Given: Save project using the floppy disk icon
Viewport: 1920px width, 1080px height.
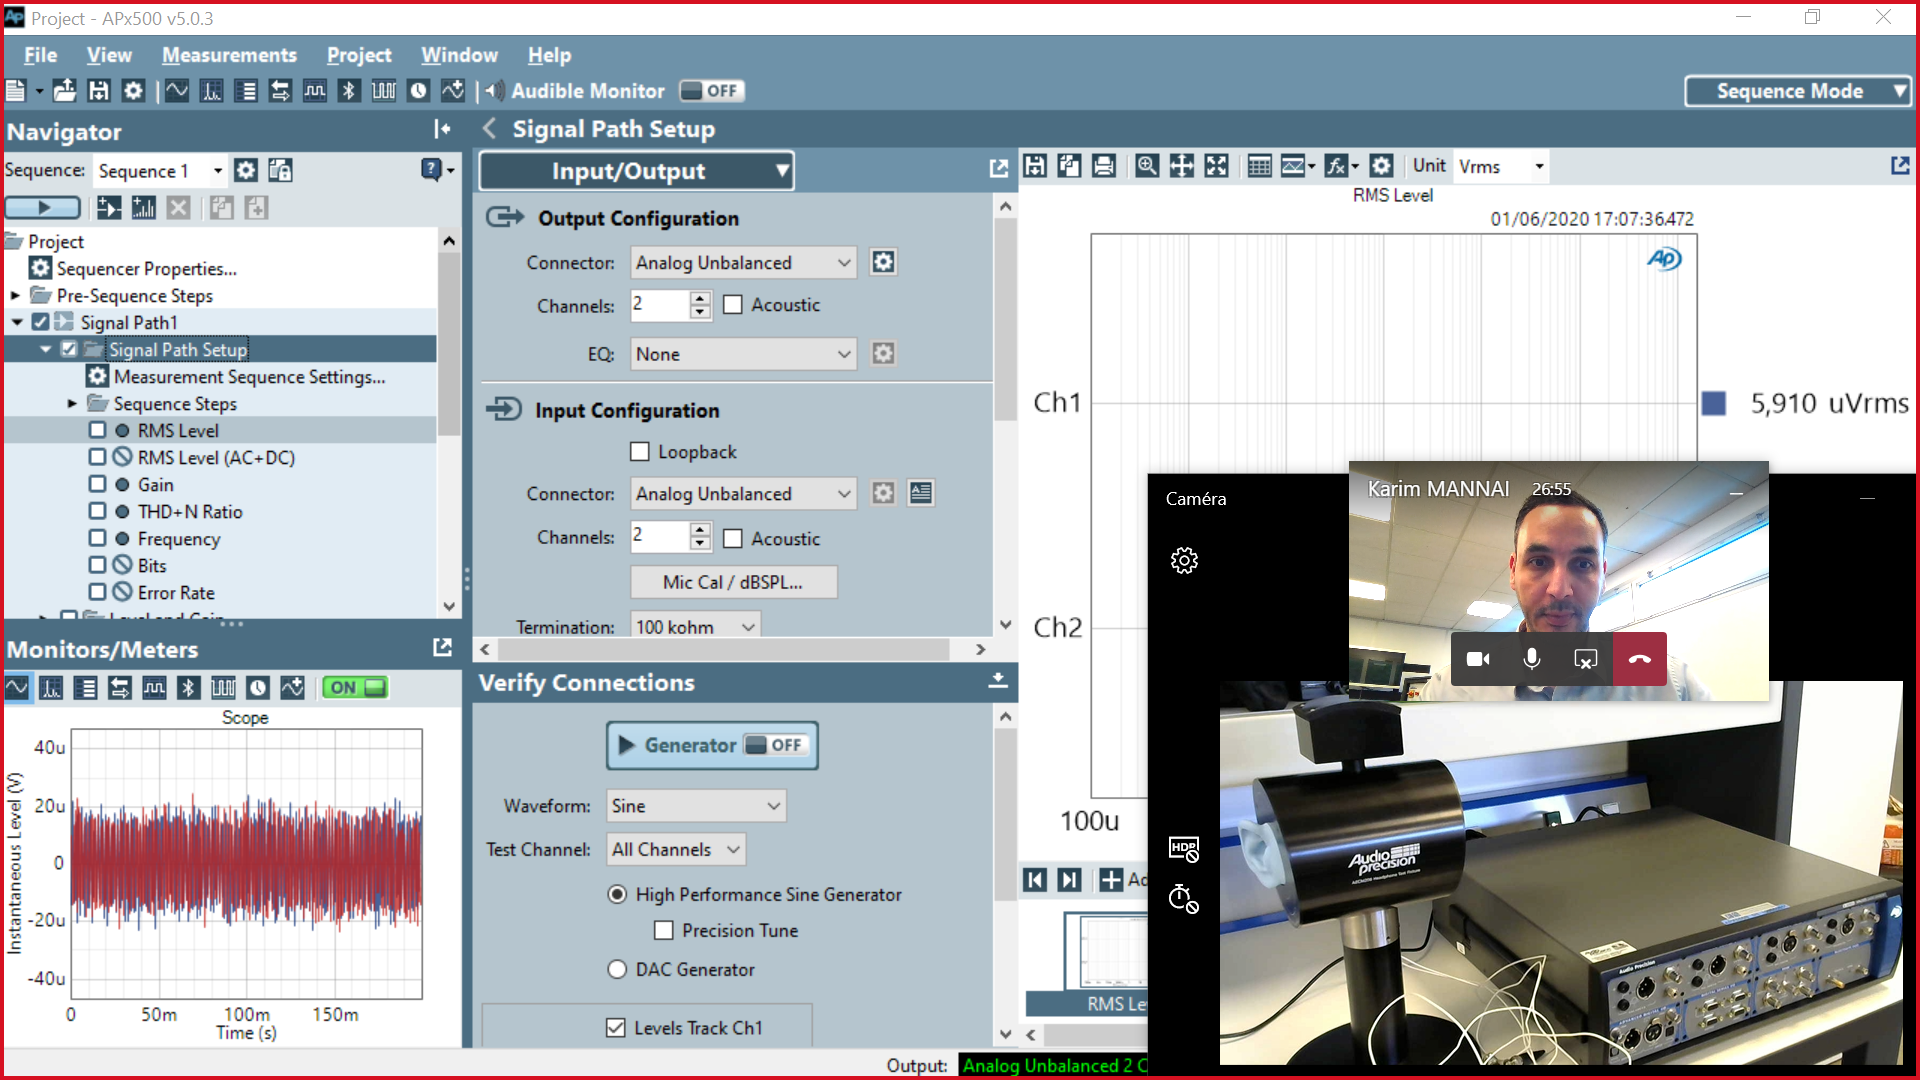Looking at the screenshot, I should (98, 91).
